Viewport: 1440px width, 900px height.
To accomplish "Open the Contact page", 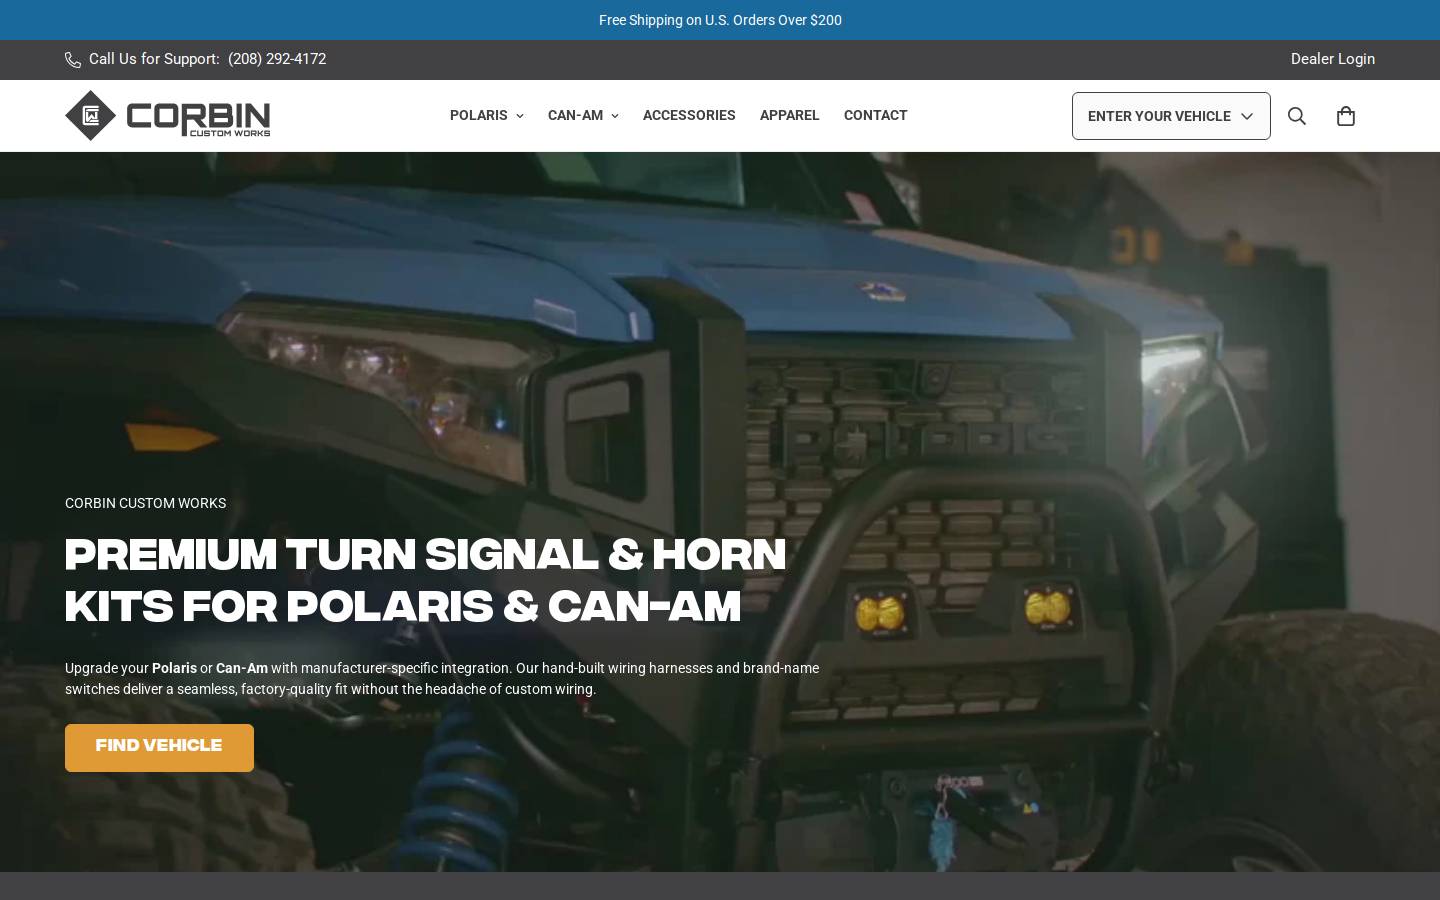I will (875, 115).
